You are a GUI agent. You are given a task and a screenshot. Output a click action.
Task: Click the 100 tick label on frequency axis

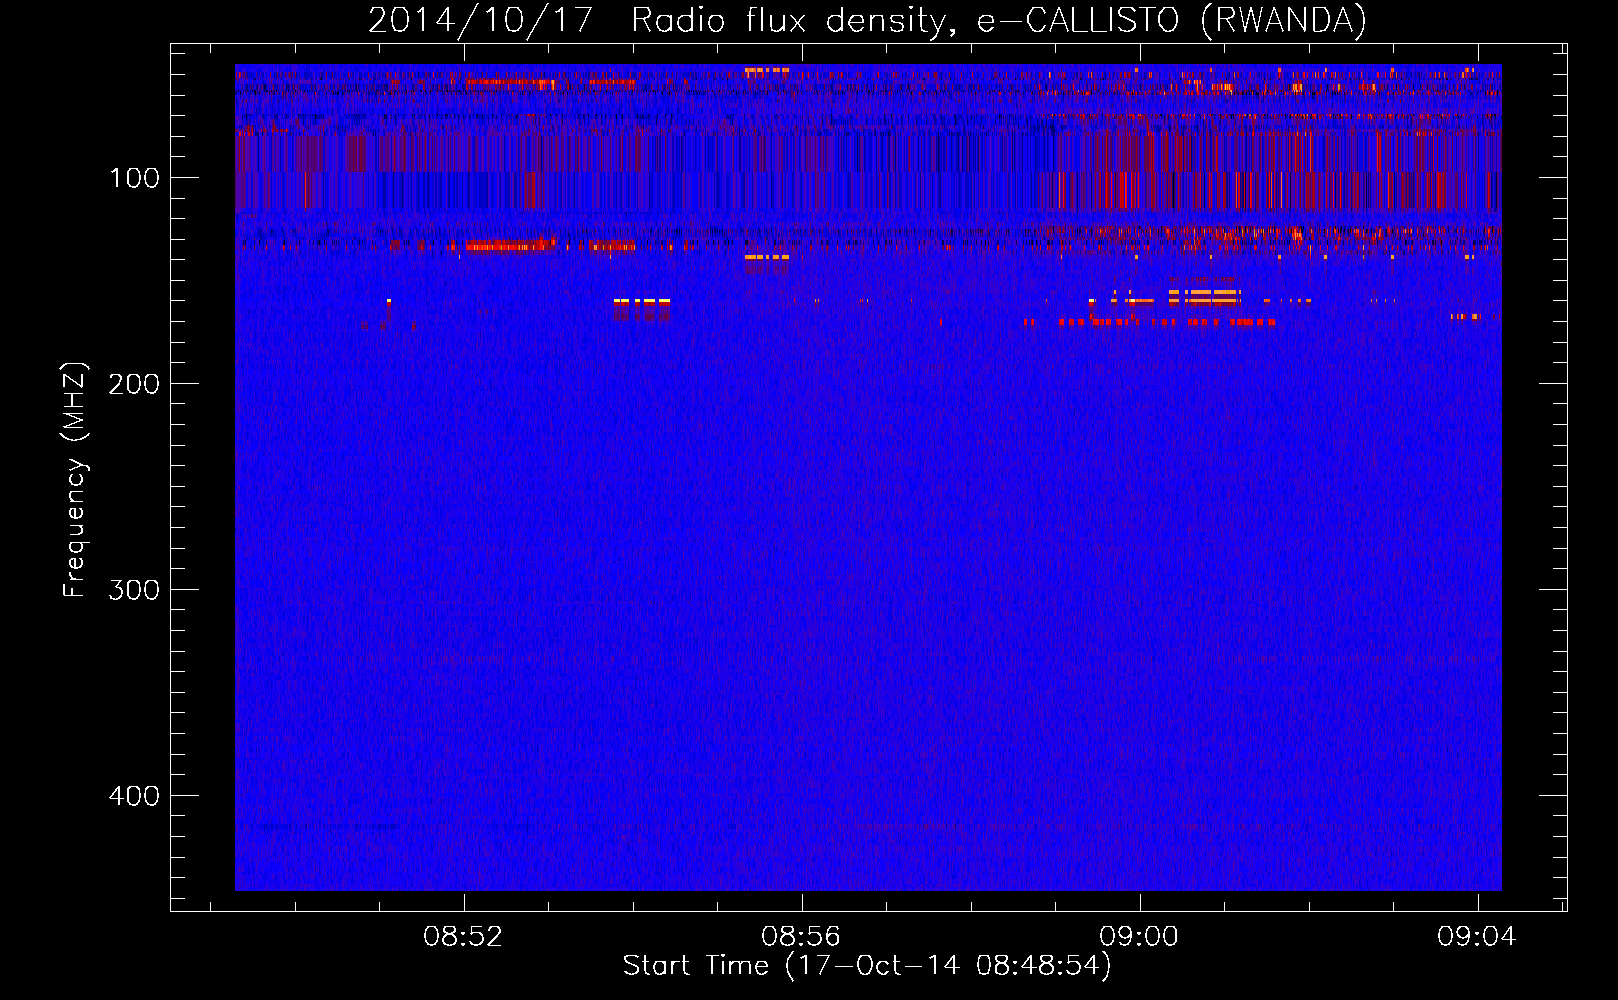coord(135,178)
